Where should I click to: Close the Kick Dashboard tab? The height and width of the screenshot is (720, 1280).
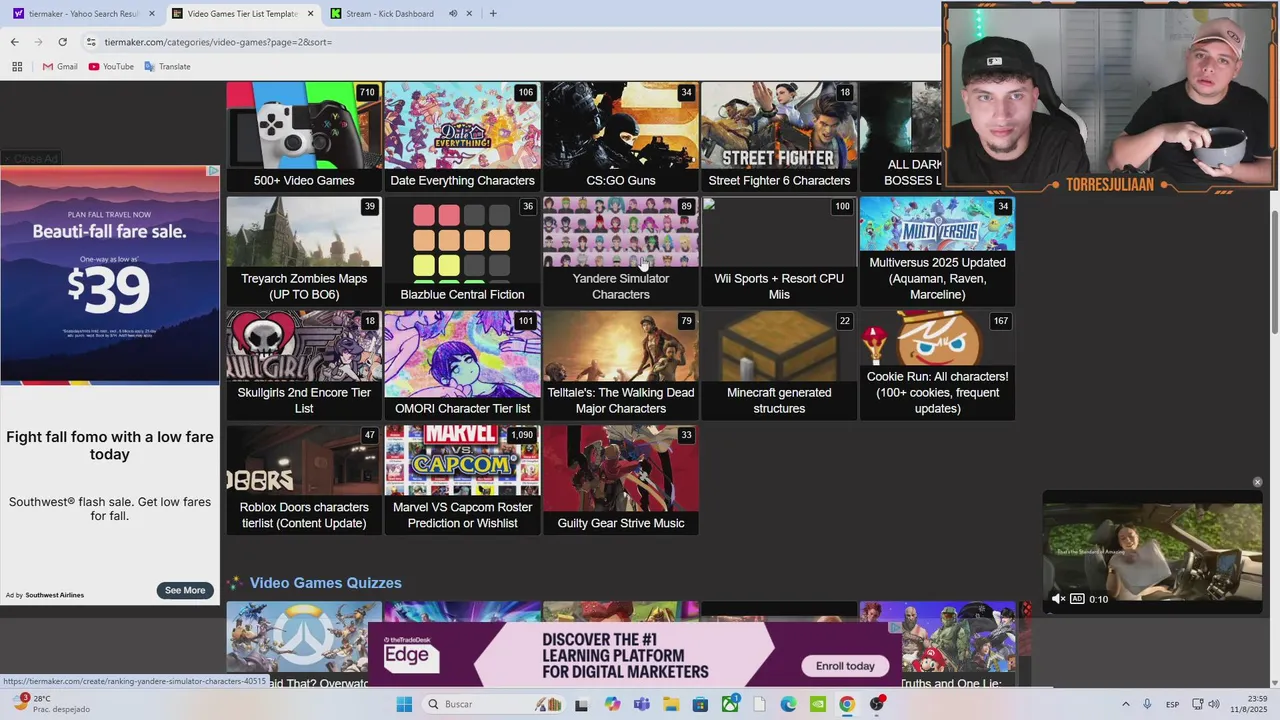[469, 14]
